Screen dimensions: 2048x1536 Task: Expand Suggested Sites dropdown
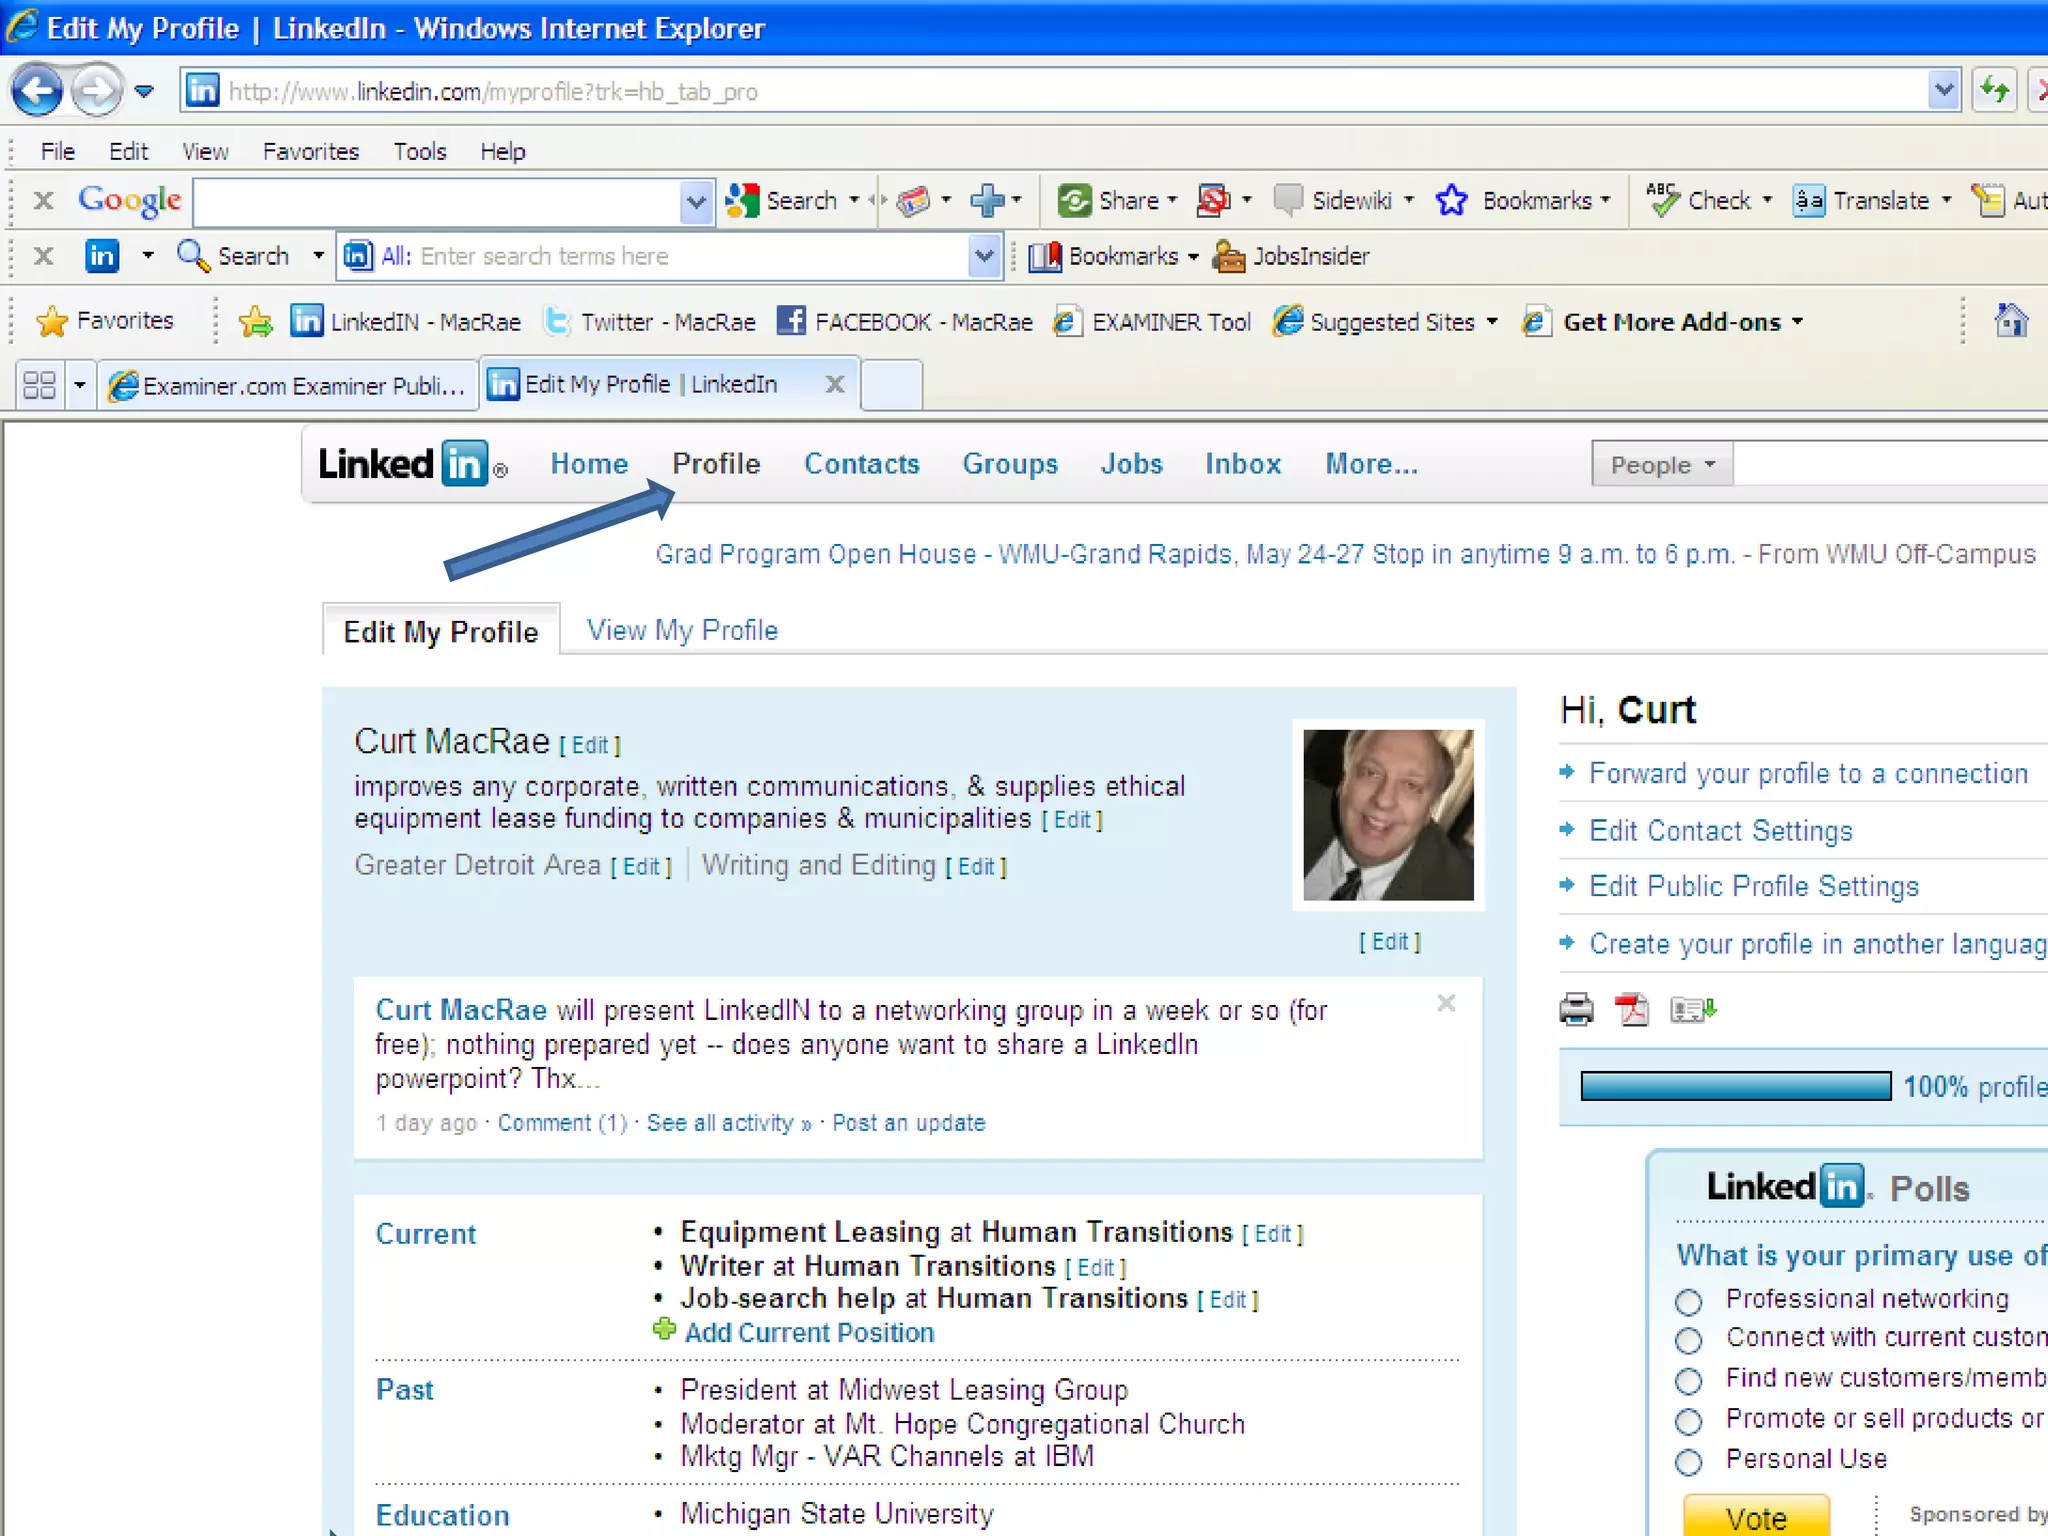click(1492, 322)
